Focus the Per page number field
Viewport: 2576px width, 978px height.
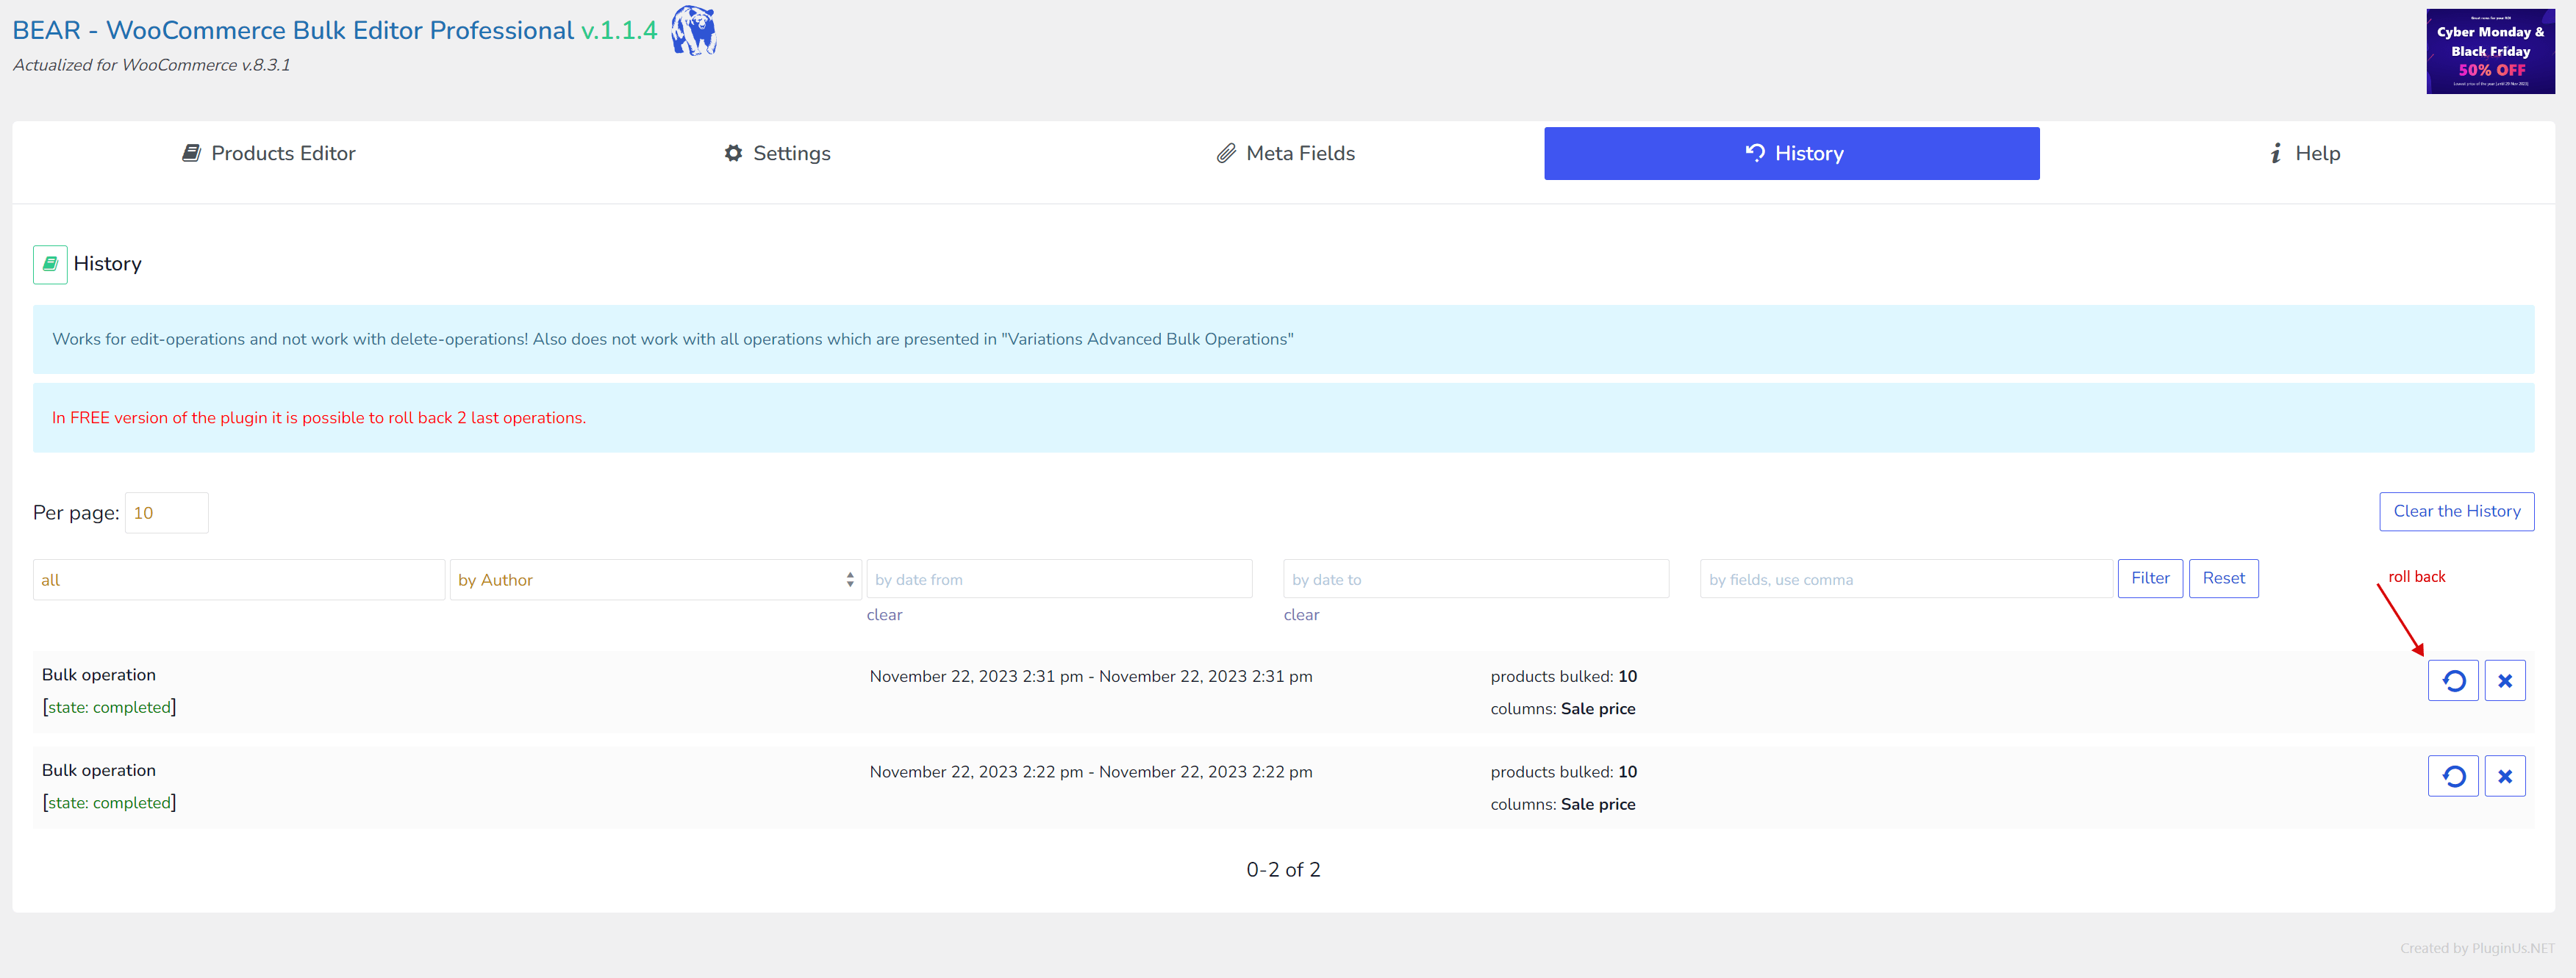click(167, 513)
